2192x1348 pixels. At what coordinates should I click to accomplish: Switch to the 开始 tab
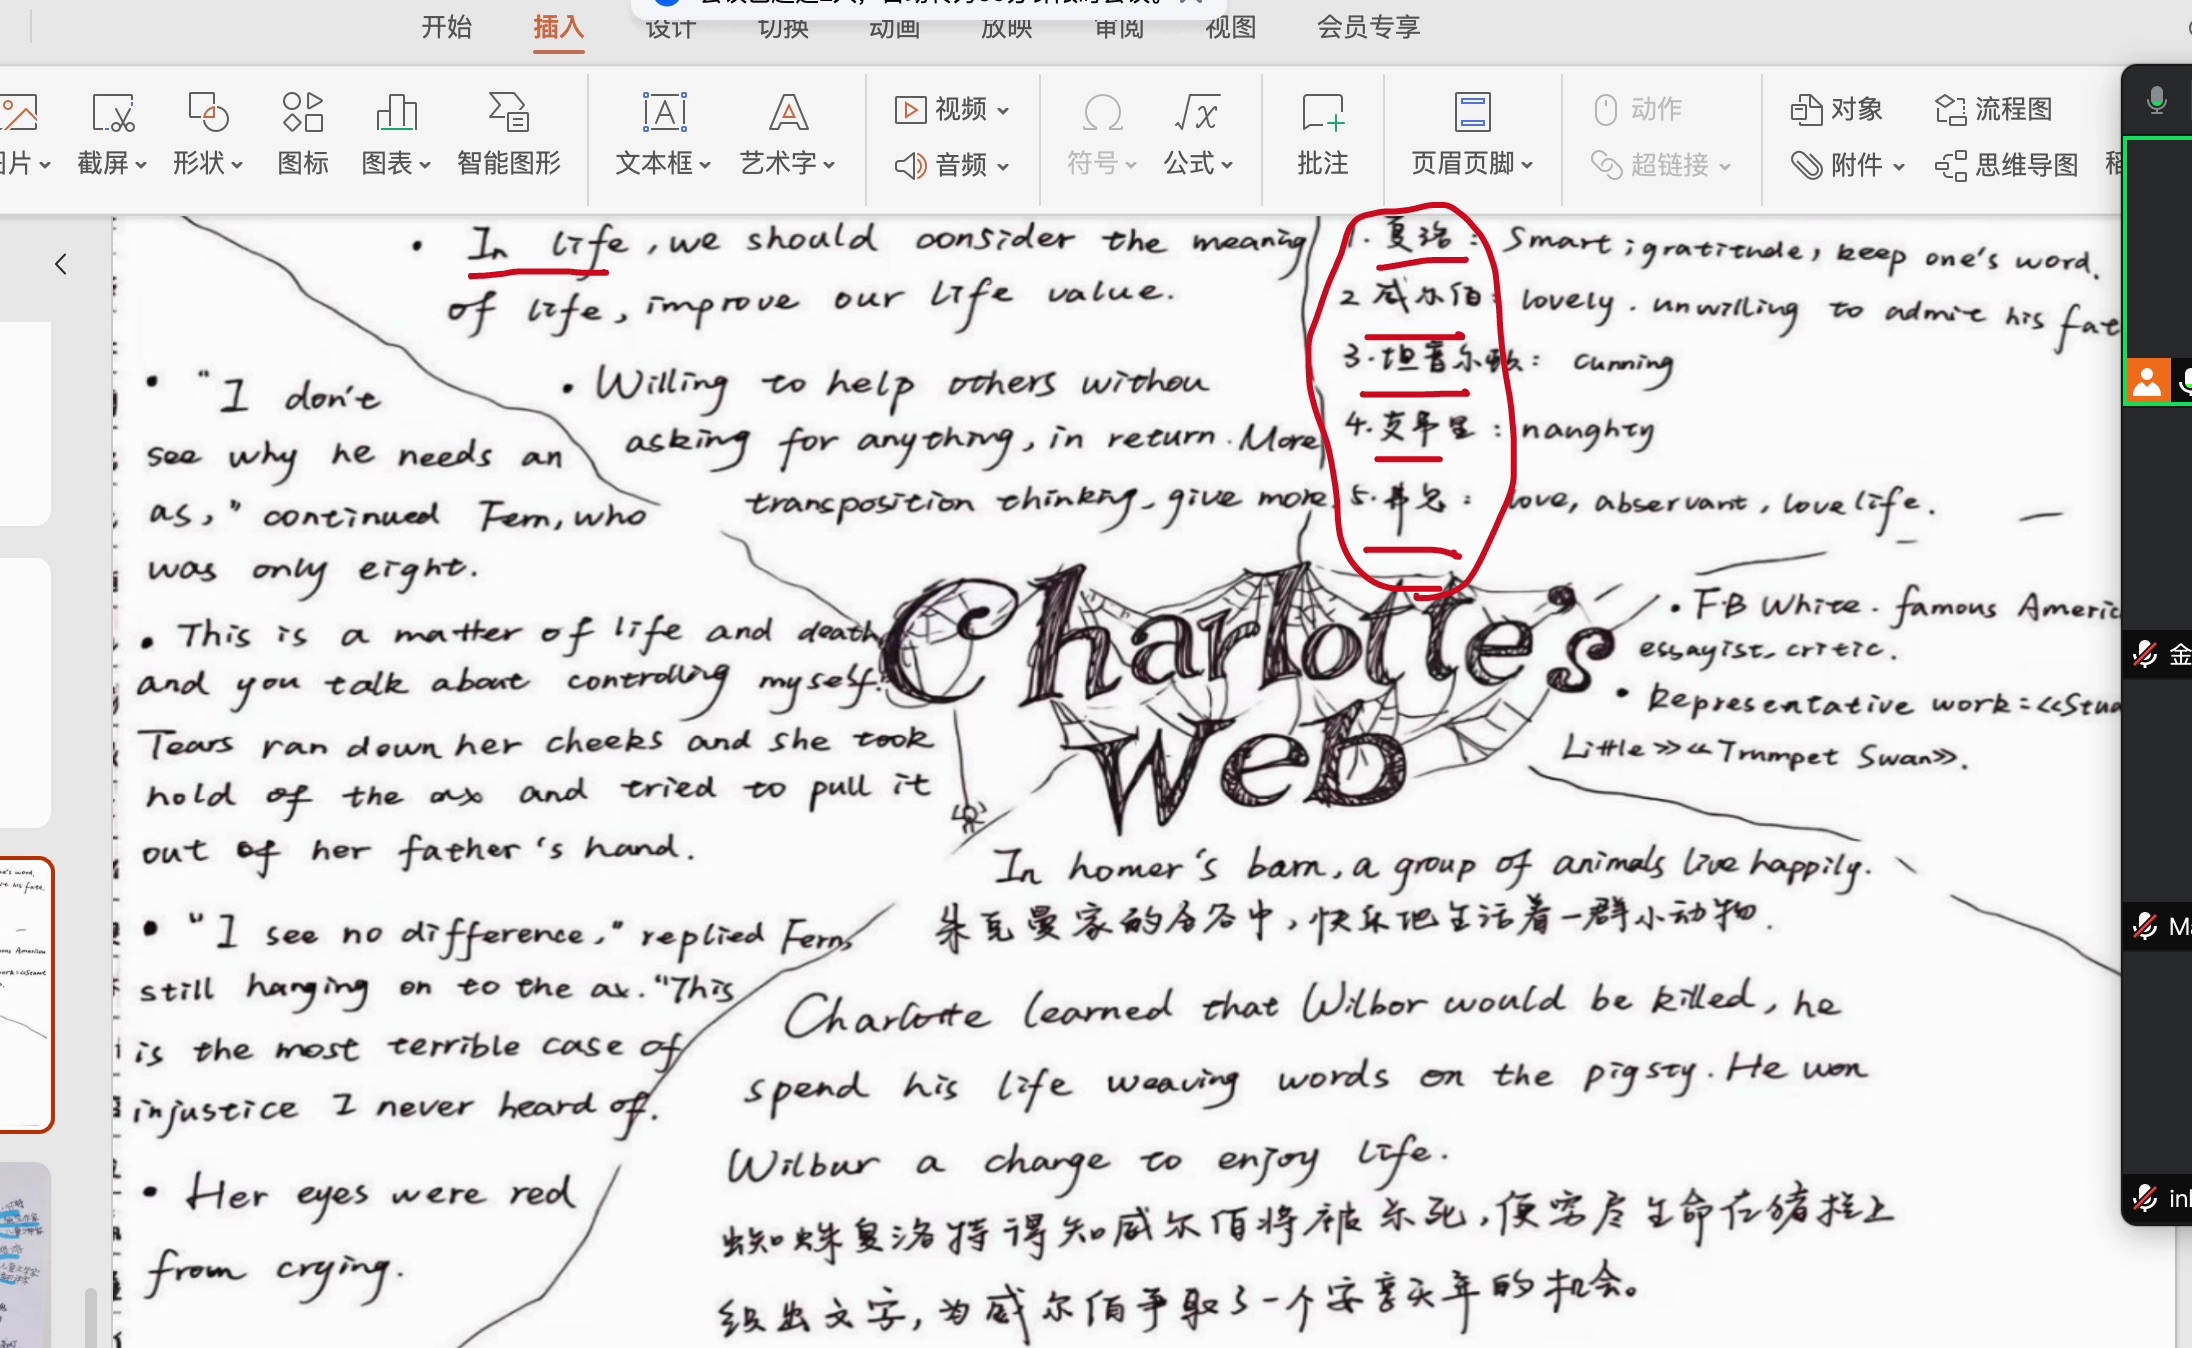point(446,27)
